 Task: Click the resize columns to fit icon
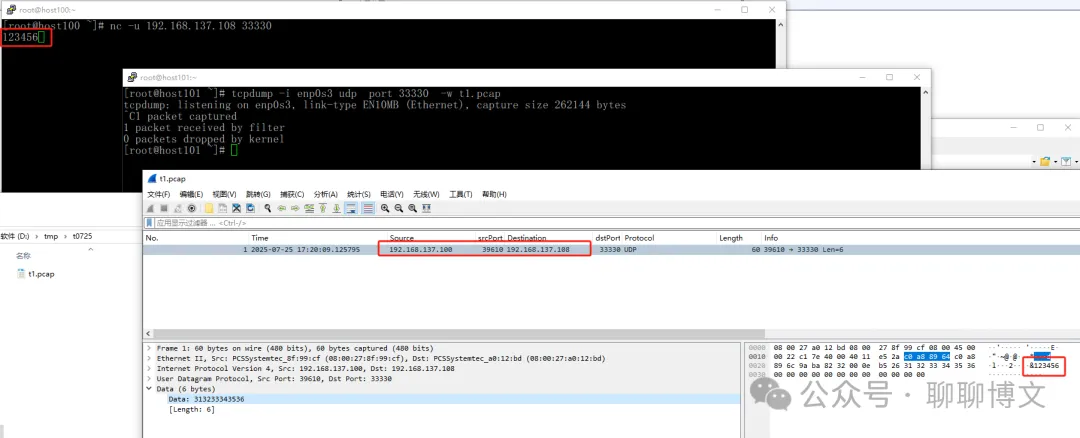point(426,208)
